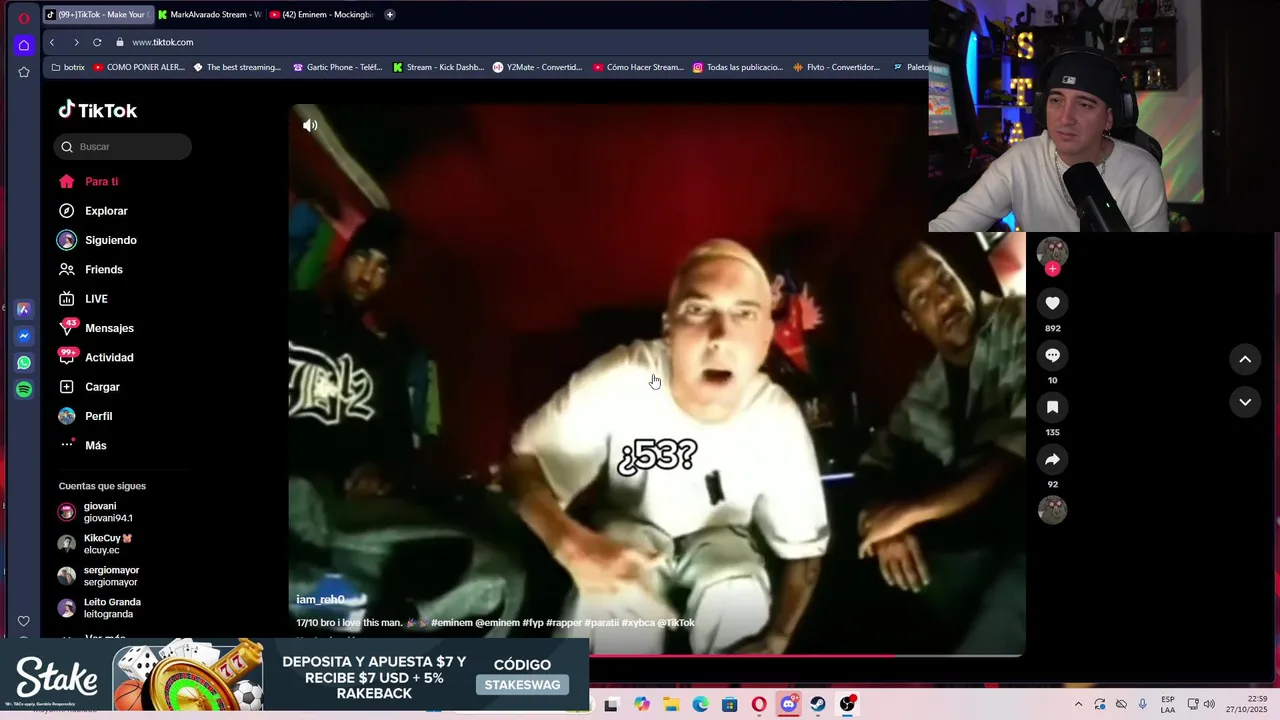The image size is (1280, 720).
Task: Open Y2Mate - Convertid... bookmark
Action: click(x=538, y=67)
